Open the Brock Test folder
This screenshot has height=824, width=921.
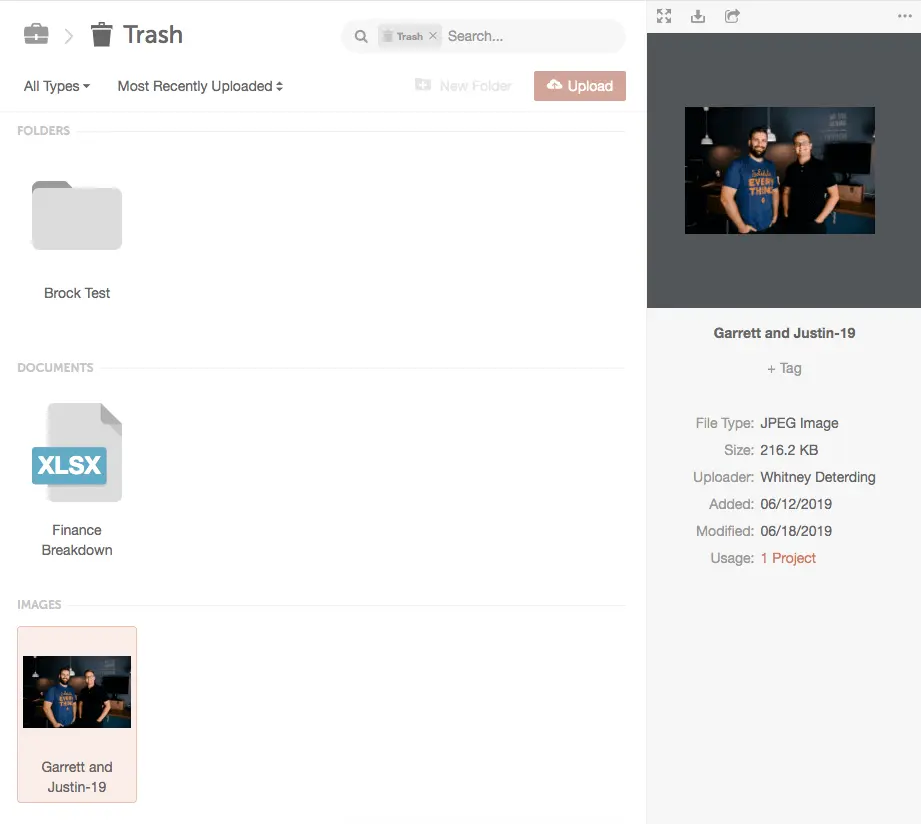click(77, 218)
